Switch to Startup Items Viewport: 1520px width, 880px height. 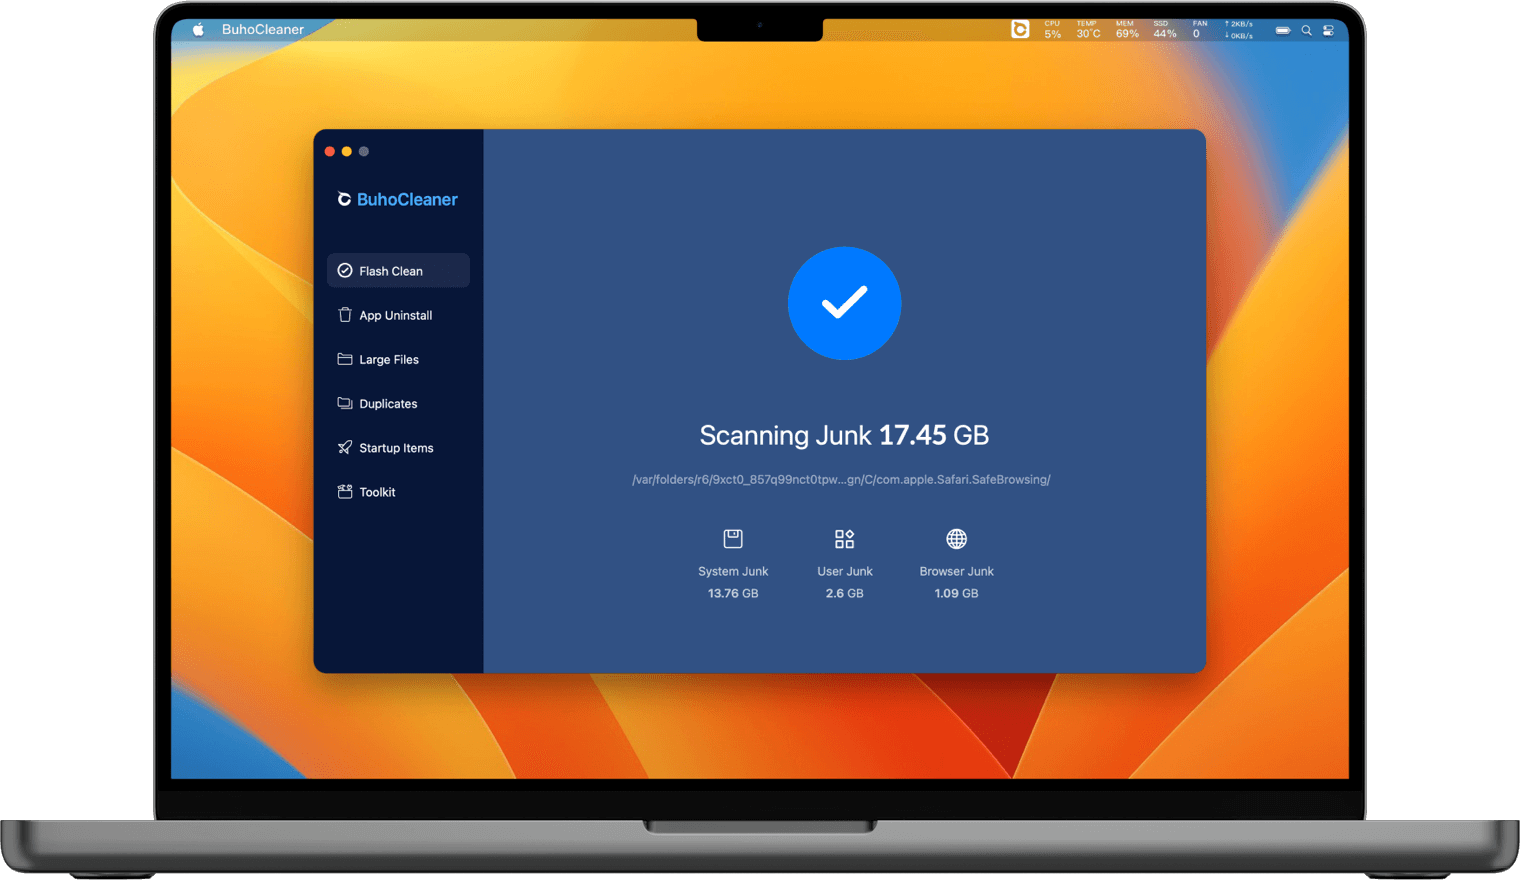[x=398, y=448]
